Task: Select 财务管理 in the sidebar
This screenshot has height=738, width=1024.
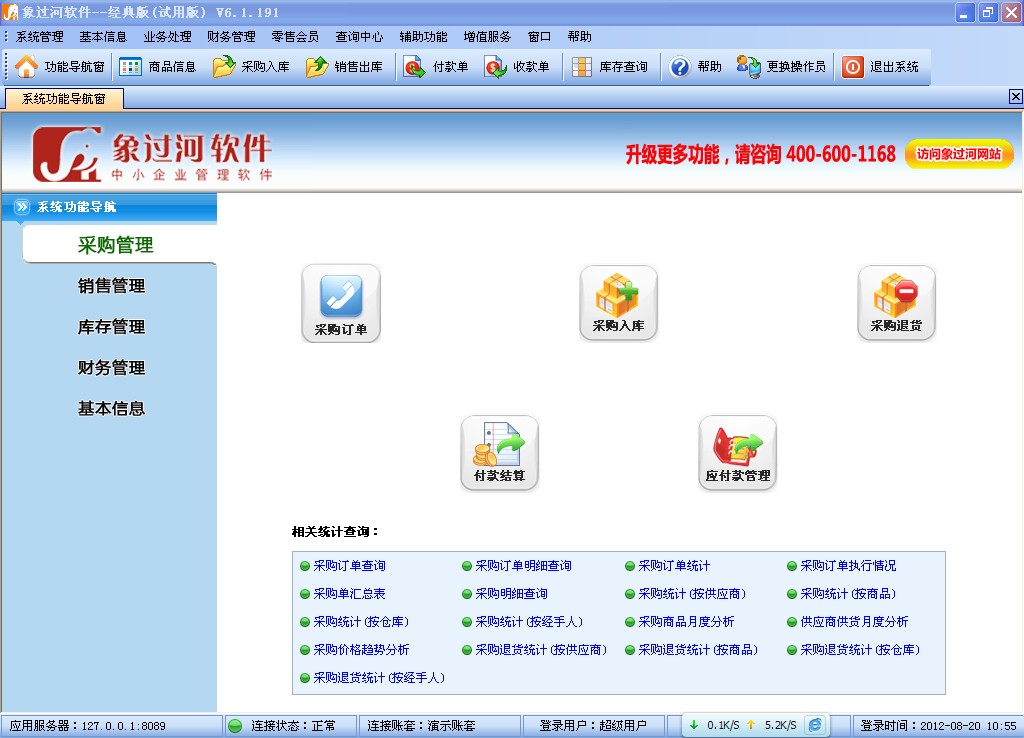Action: pos(112,368)
